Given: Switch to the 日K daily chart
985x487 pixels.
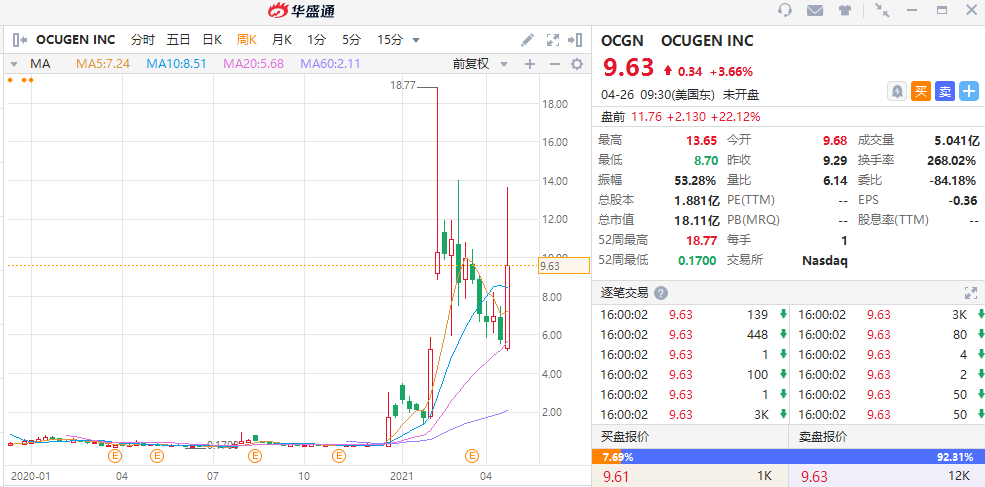Looking at the screenshot, I should tap(212, 40).
